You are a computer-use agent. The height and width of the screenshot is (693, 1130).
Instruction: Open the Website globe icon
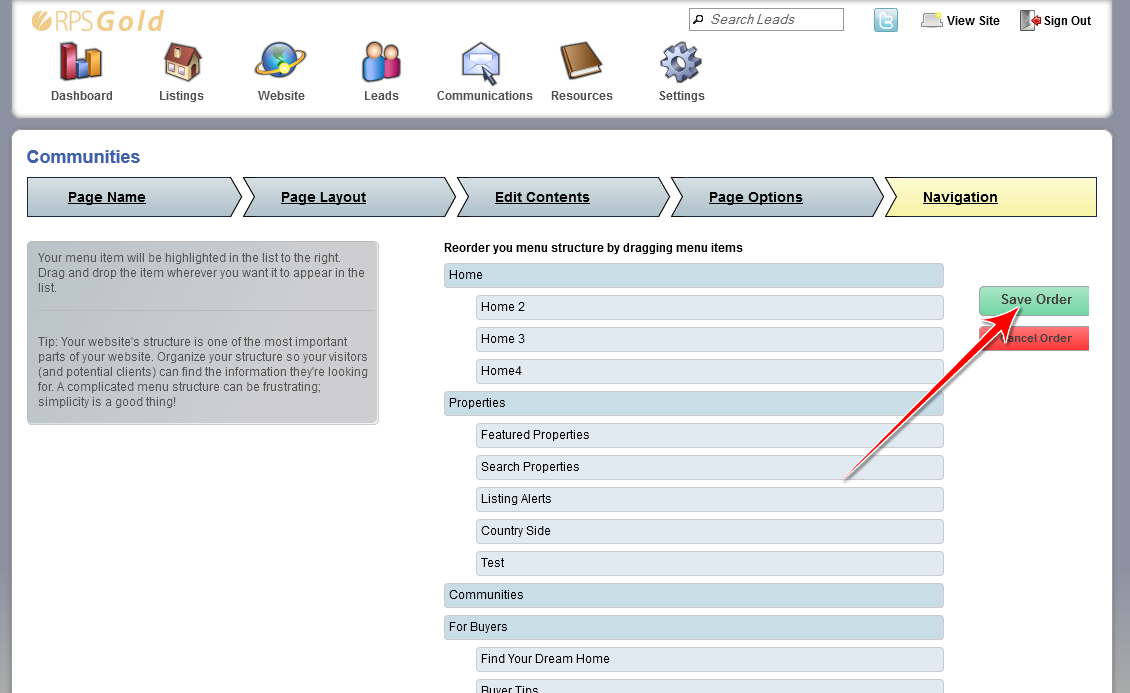(x=280, y=61)
